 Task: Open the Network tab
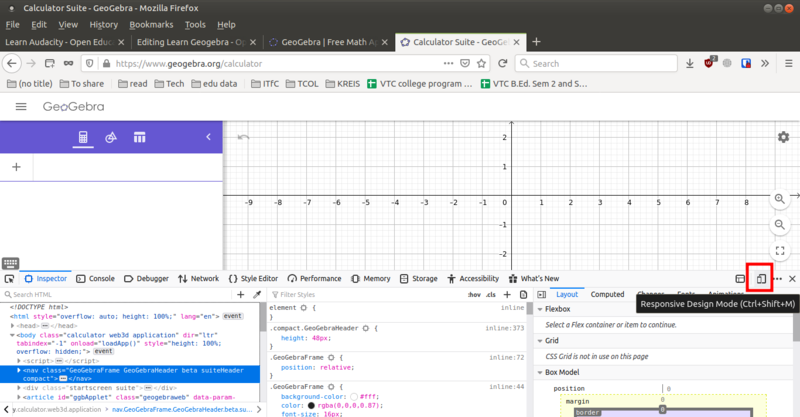tap(198, 279)
